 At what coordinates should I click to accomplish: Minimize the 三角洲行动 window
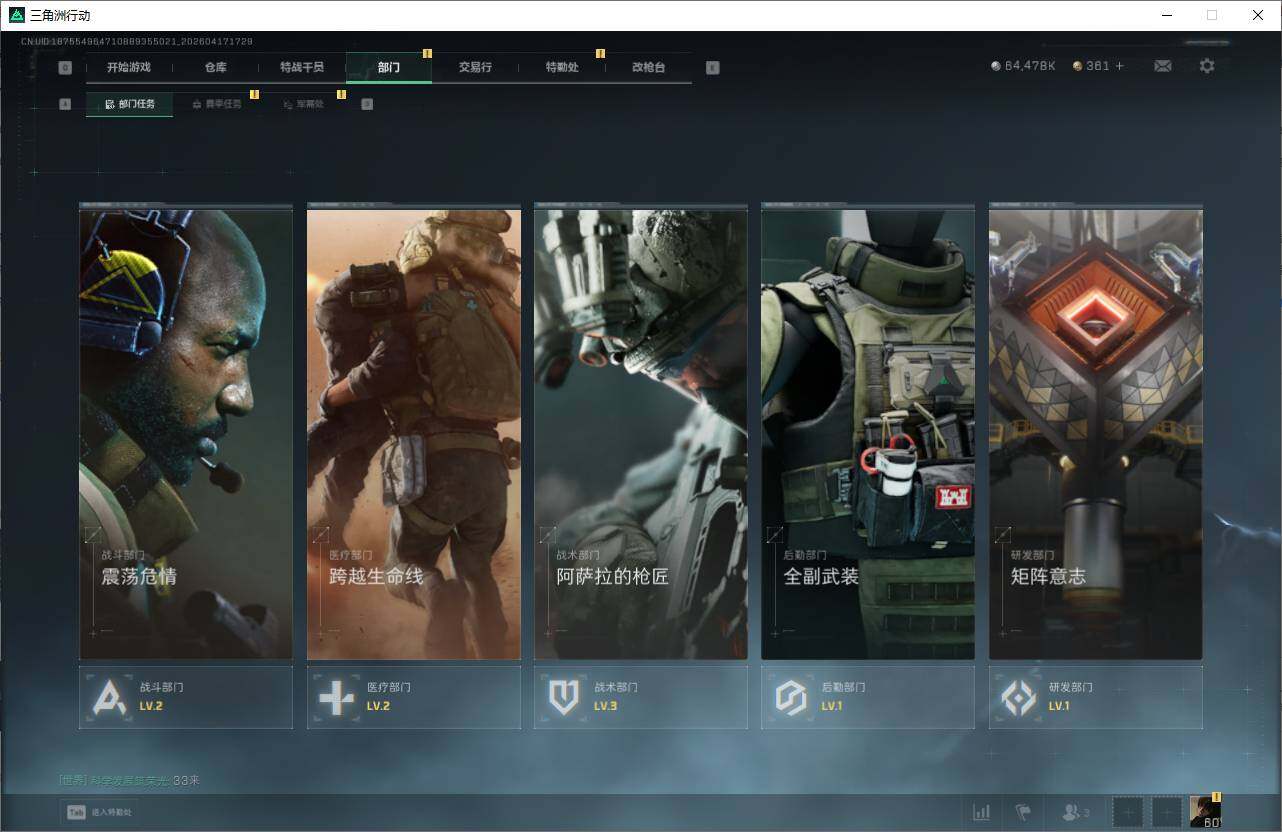1166,15
